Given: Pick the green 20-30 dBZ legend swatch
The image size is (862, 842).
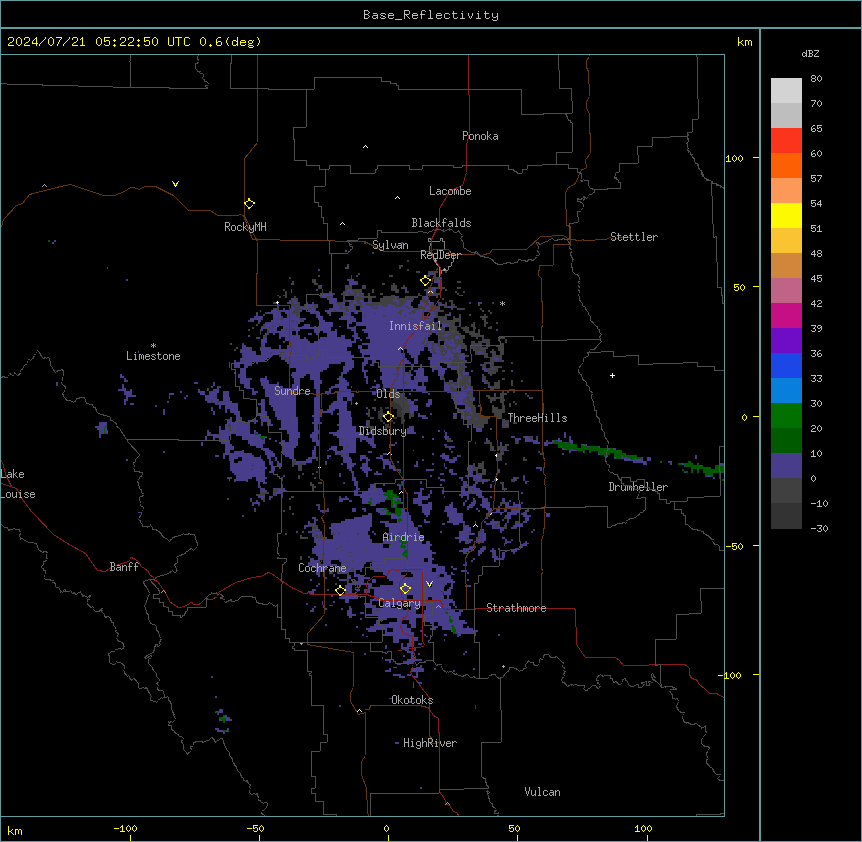Looking at the screenshot, I should (x=786, y=416).
